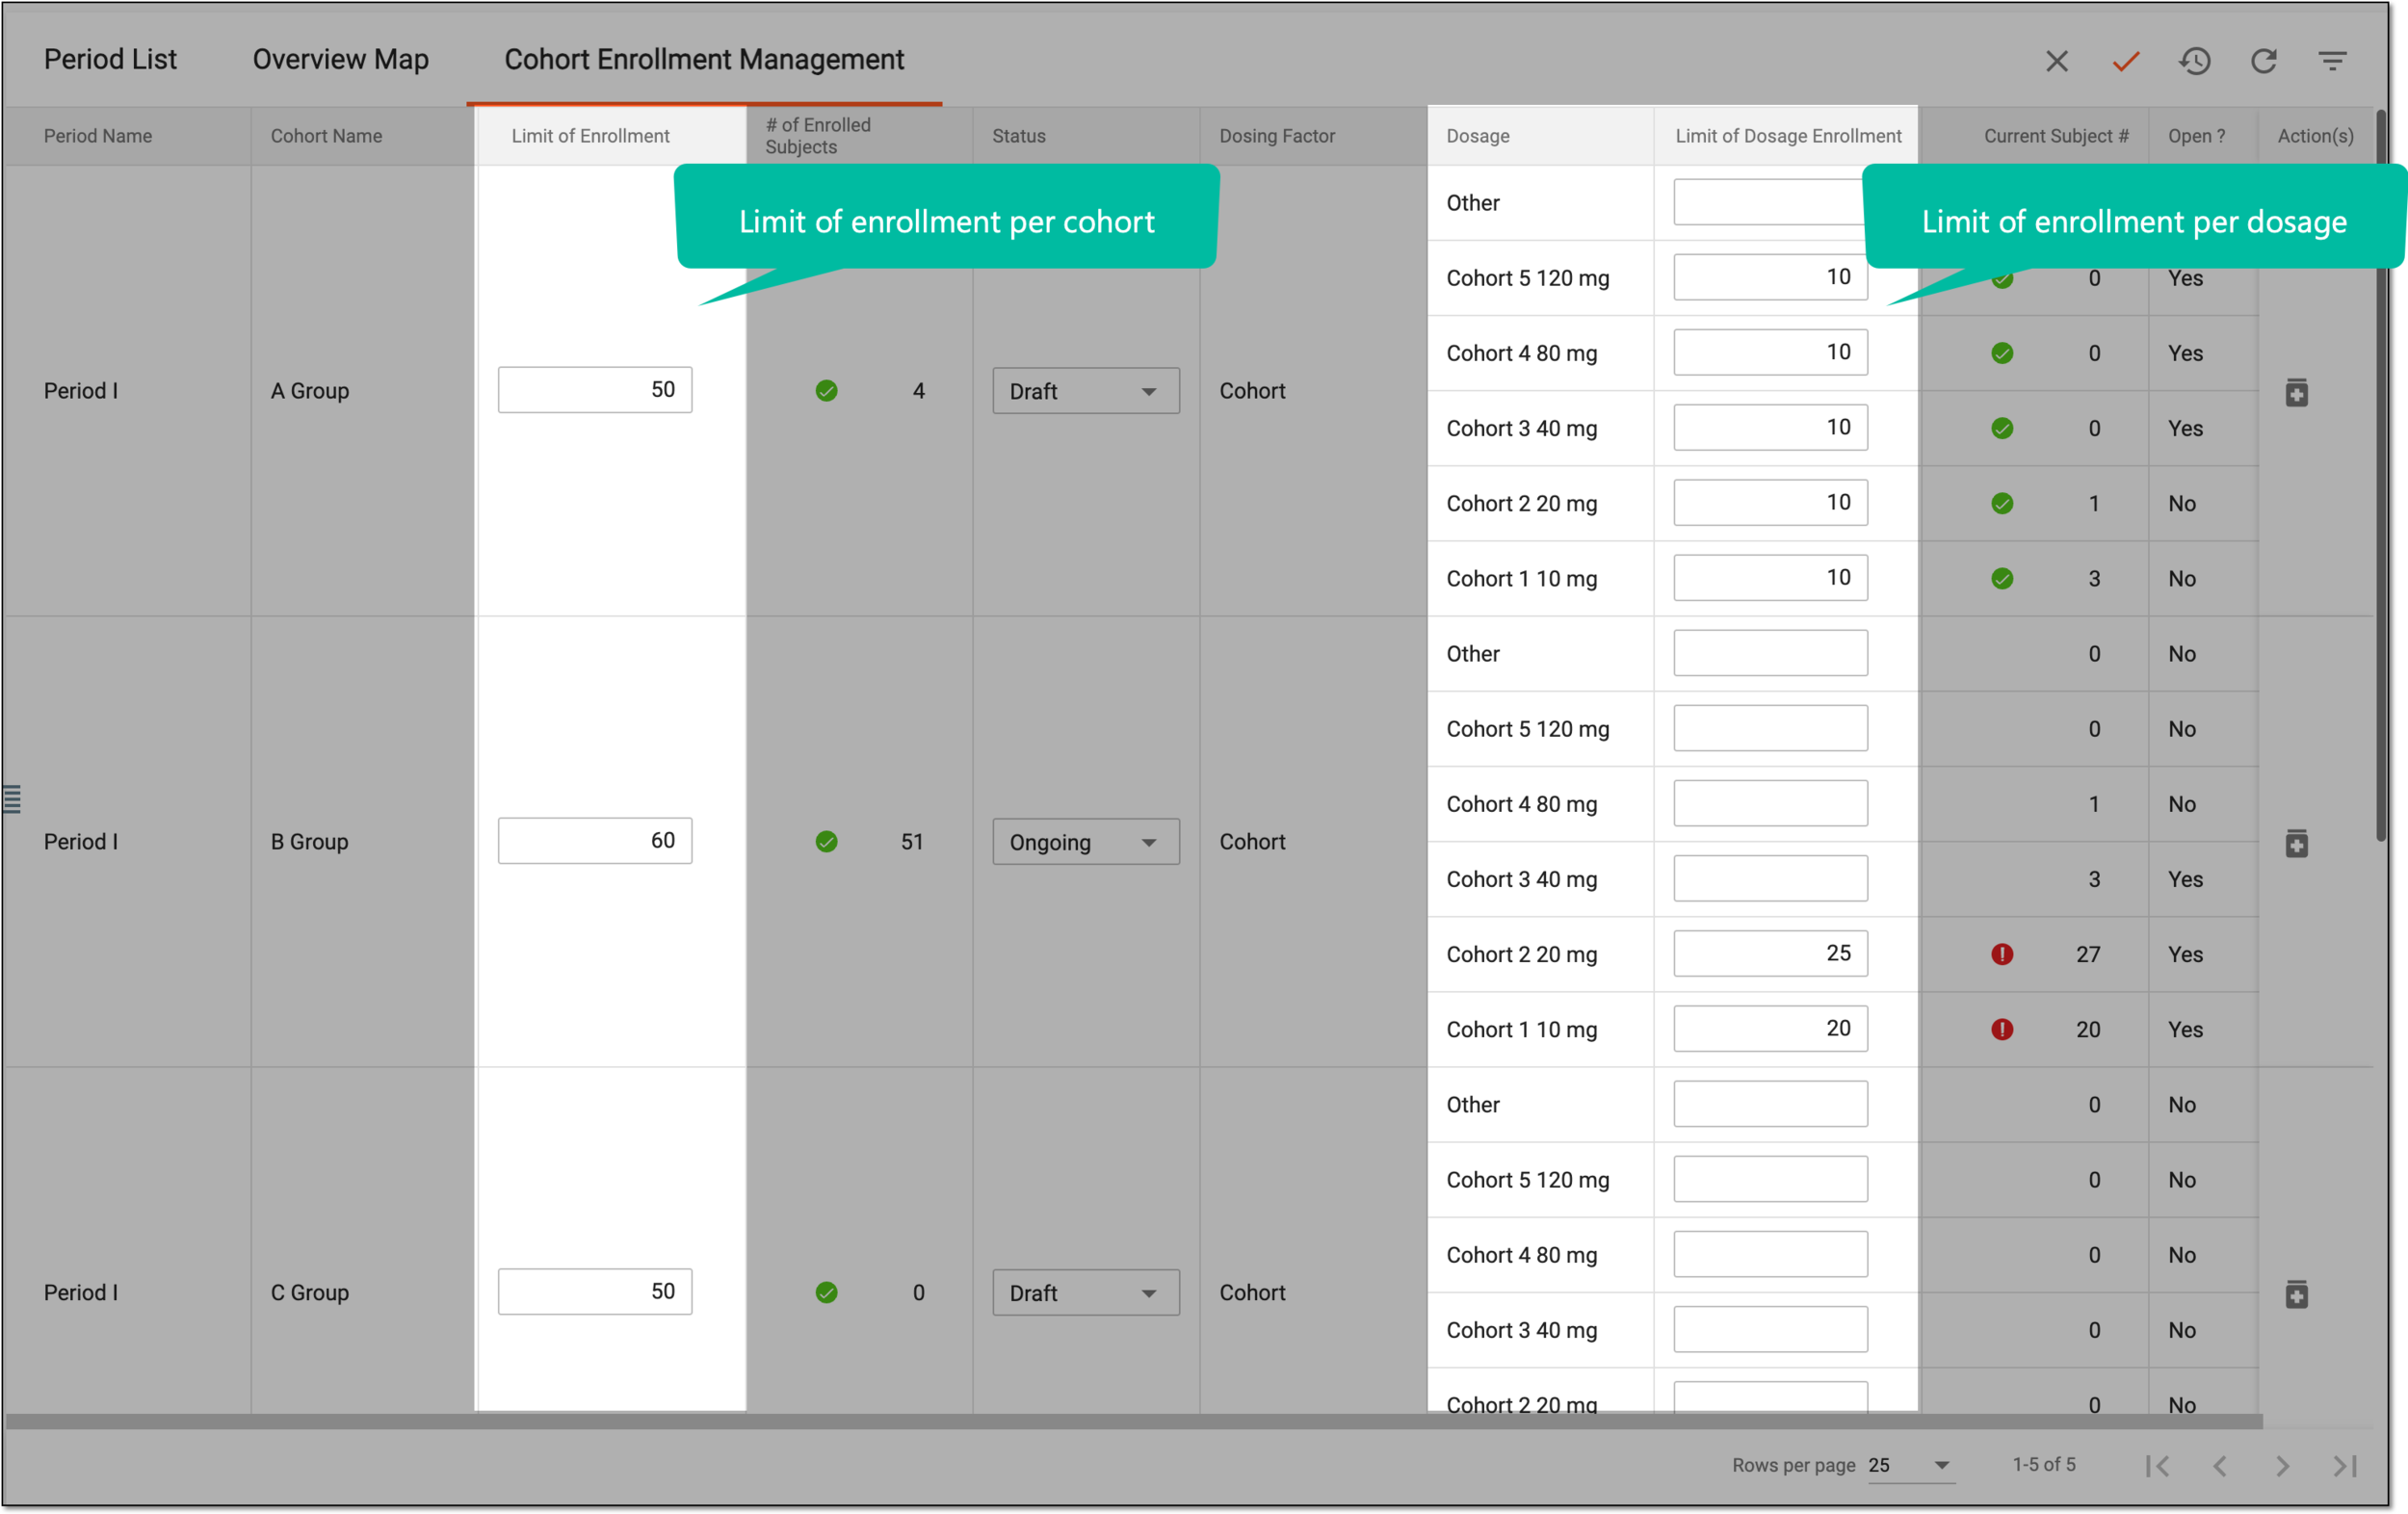Edit Limit of Enrollment field showing 60
The height and width of the screenshot is (1514, 2408).
coord(594,841)
